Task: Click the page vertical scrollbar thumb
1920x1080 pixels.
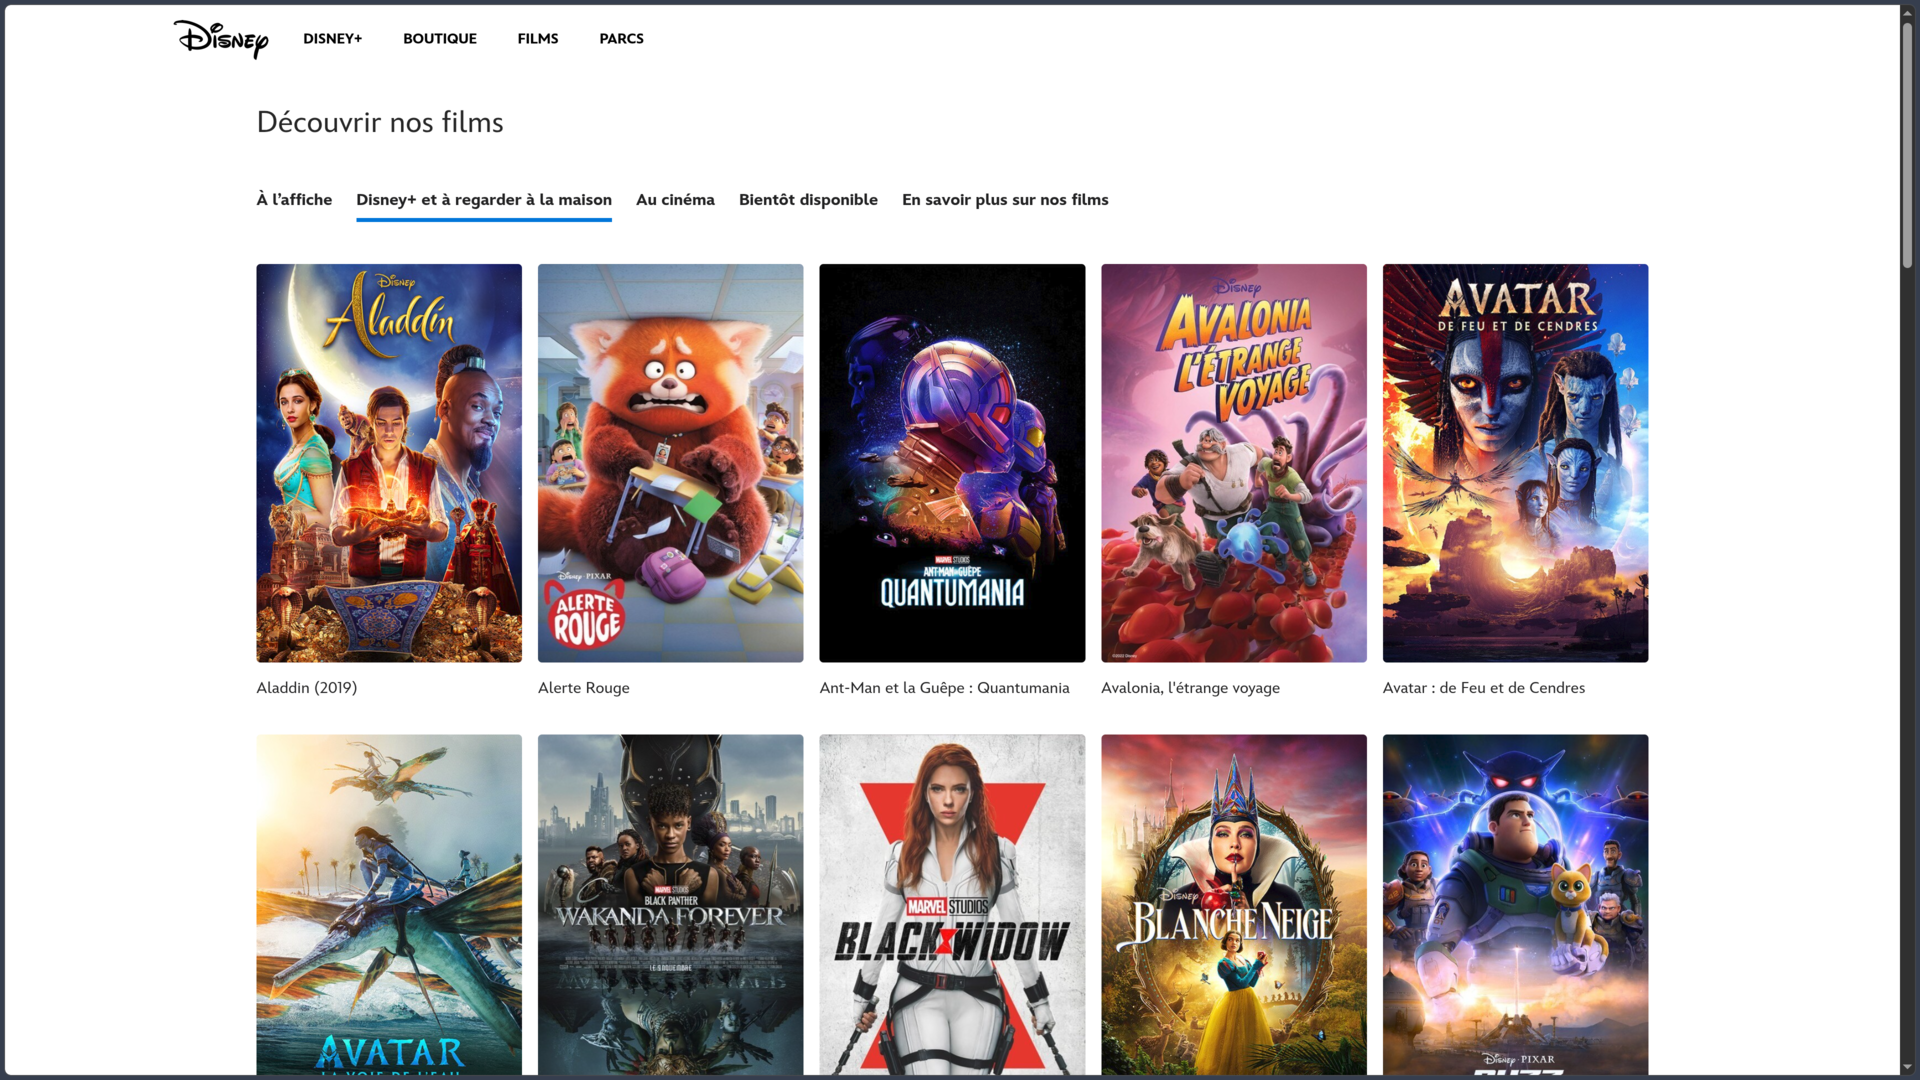Action: pos(1908,144)
